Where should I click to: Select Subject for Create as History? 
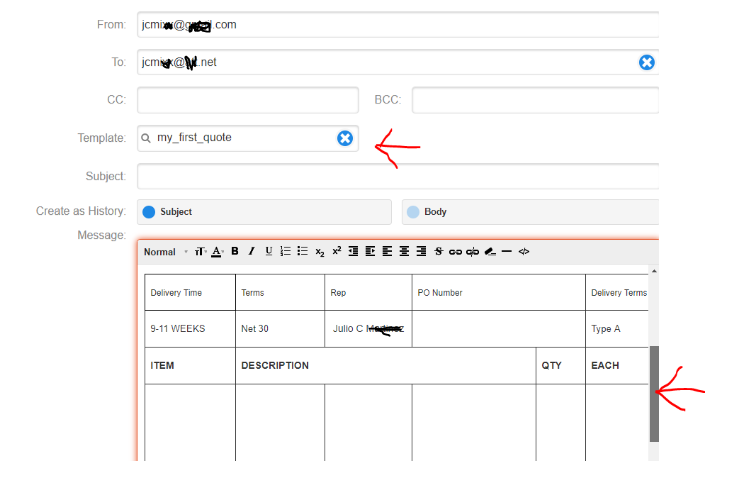264,212
